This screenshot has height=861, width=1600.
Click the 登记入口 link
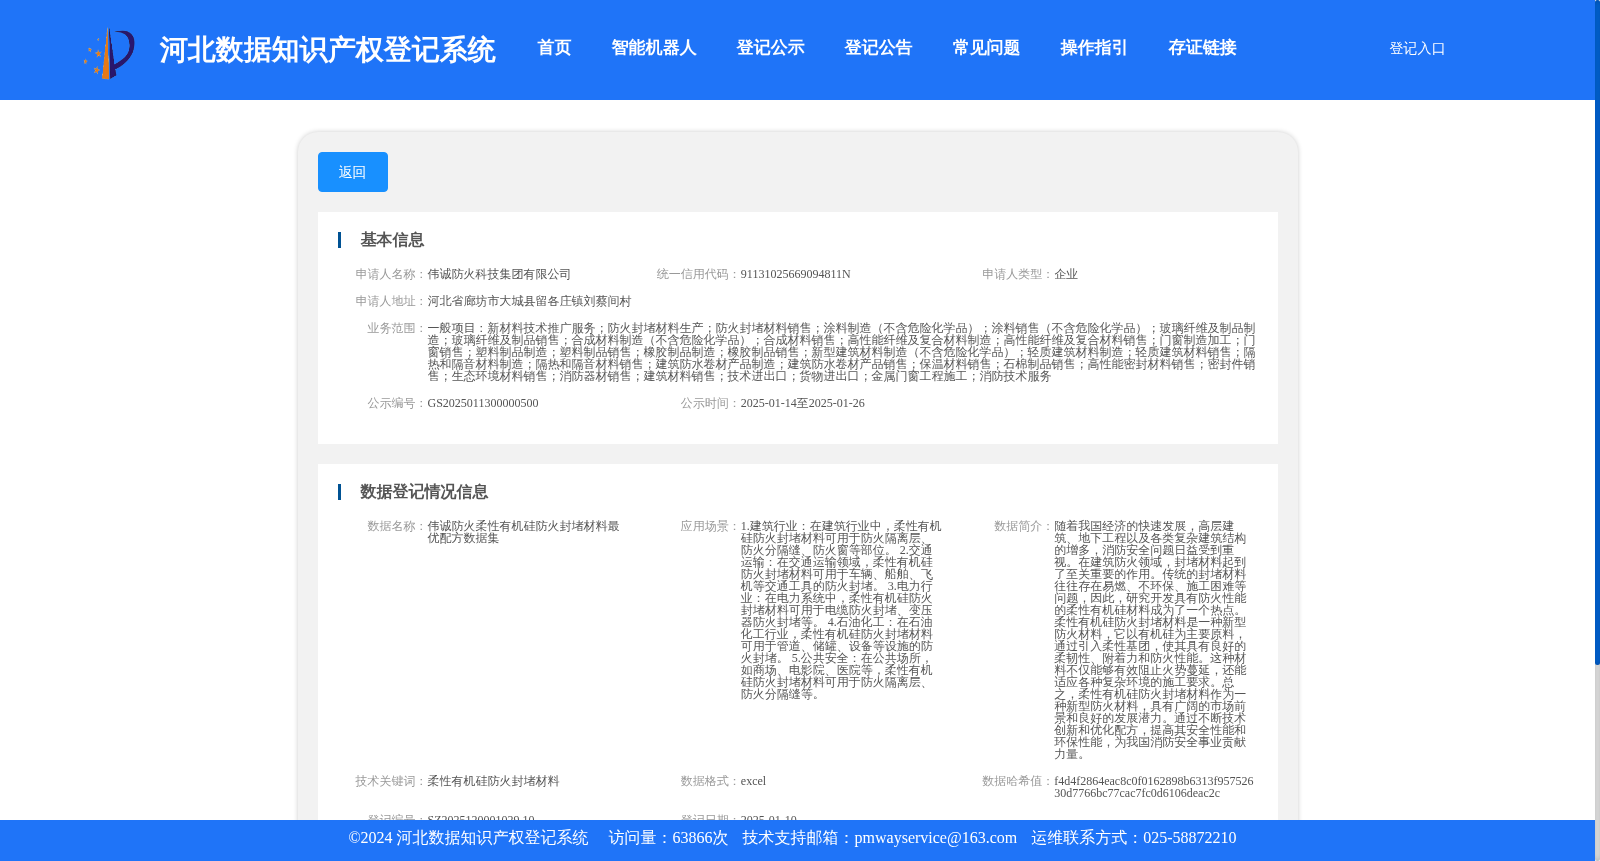[x=1417, y=48]
